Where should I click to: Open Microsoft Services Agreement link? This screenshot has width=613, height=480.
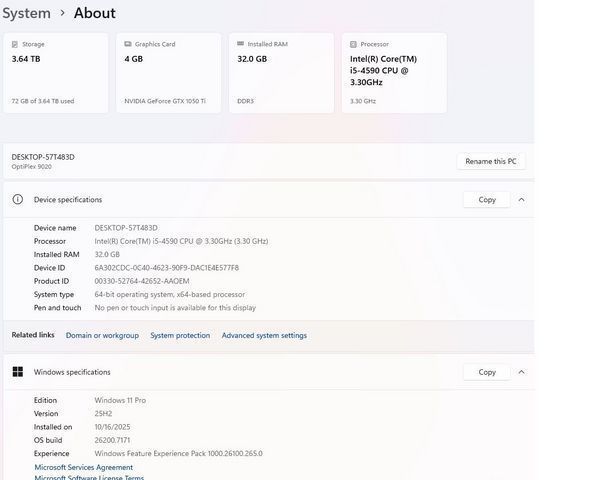click(x=84, y=467)
